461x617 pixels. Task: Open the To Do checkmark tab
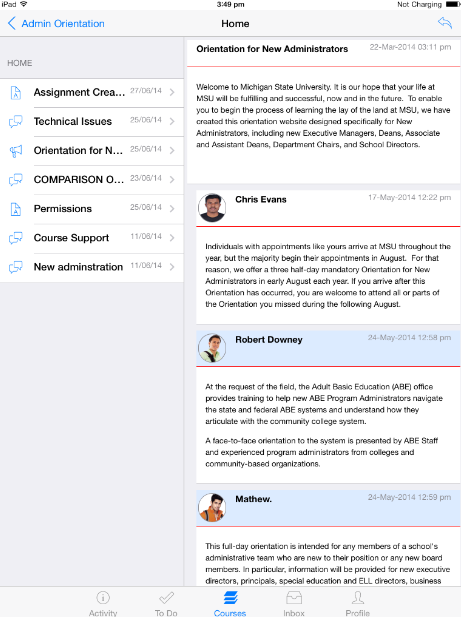coord(166,598)
